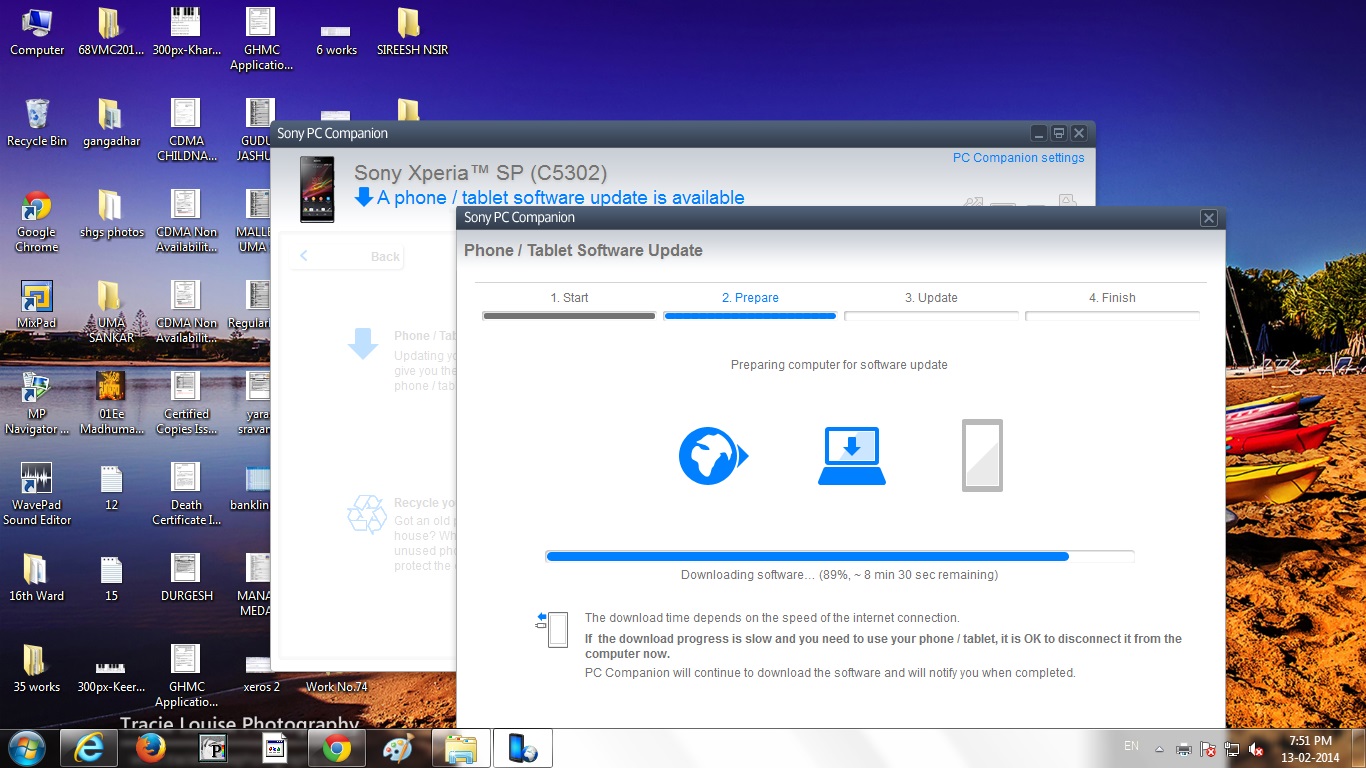This screenshot has width=1366, height=780.
Task: Select the Certified Copies Iss document
Action: [x=186, y=404]
